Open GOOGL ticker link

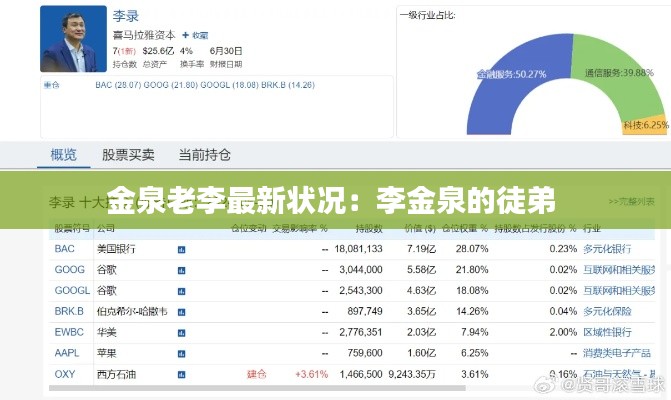click(72, 290)
